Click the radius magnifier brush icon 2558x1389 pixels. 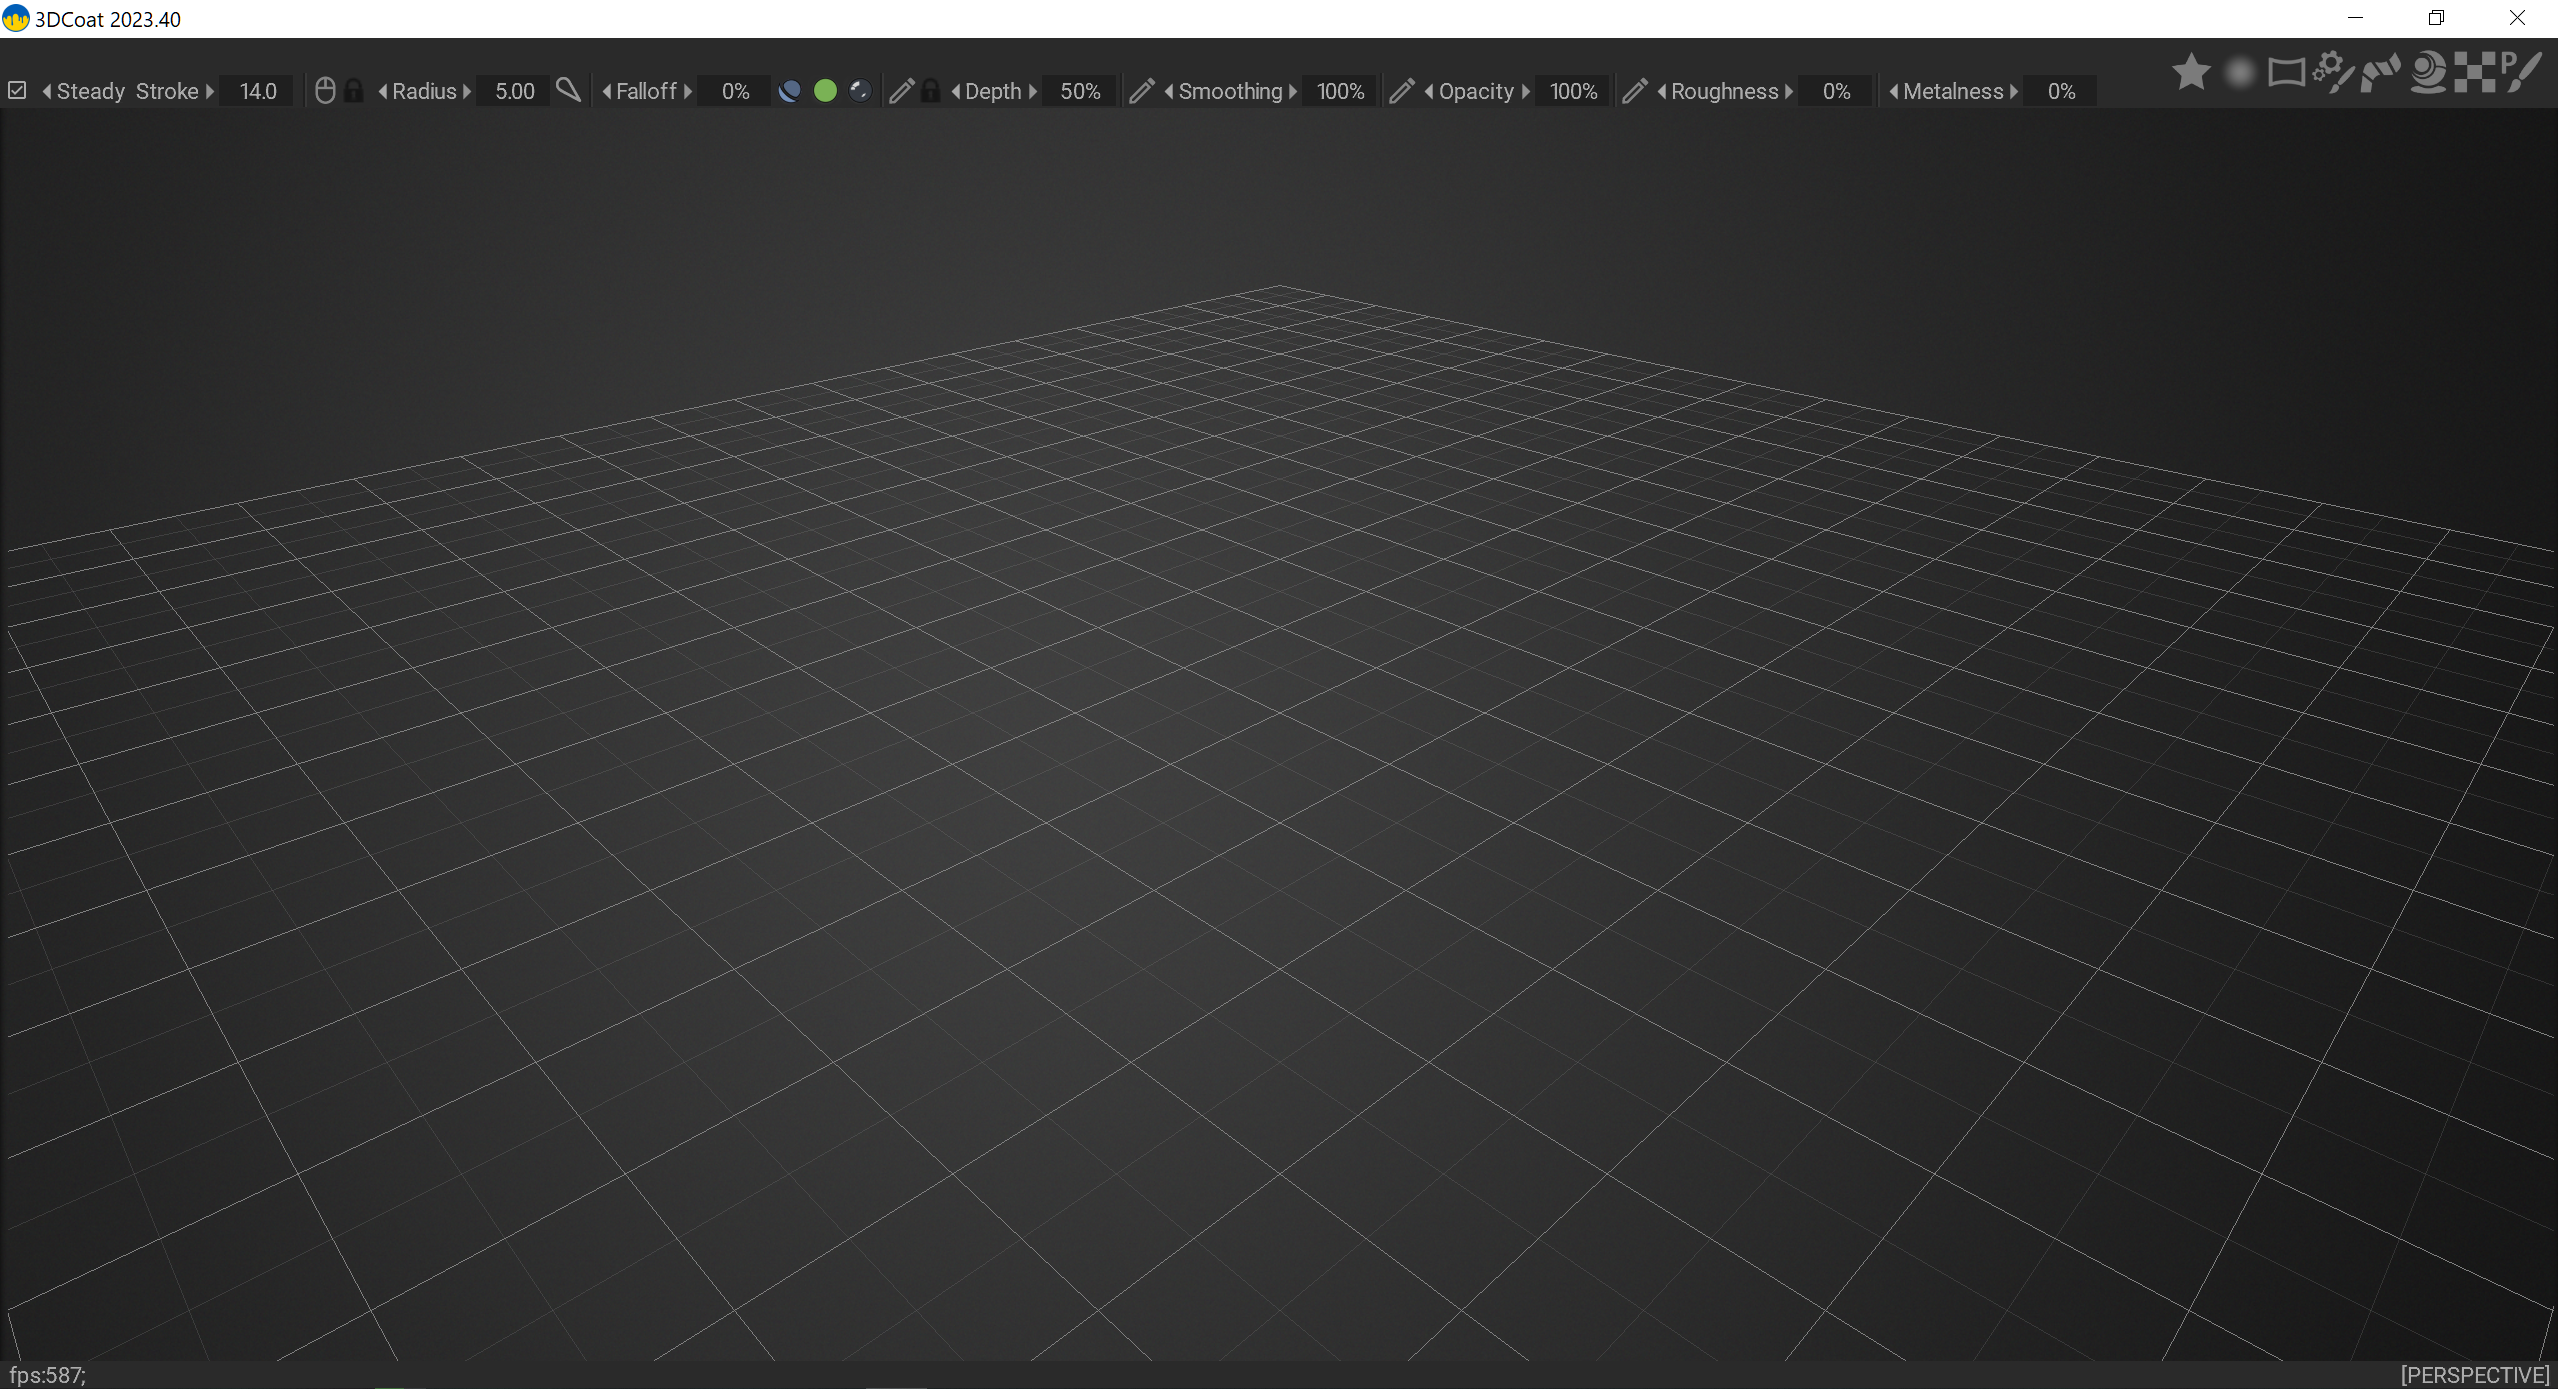(568, 91)
